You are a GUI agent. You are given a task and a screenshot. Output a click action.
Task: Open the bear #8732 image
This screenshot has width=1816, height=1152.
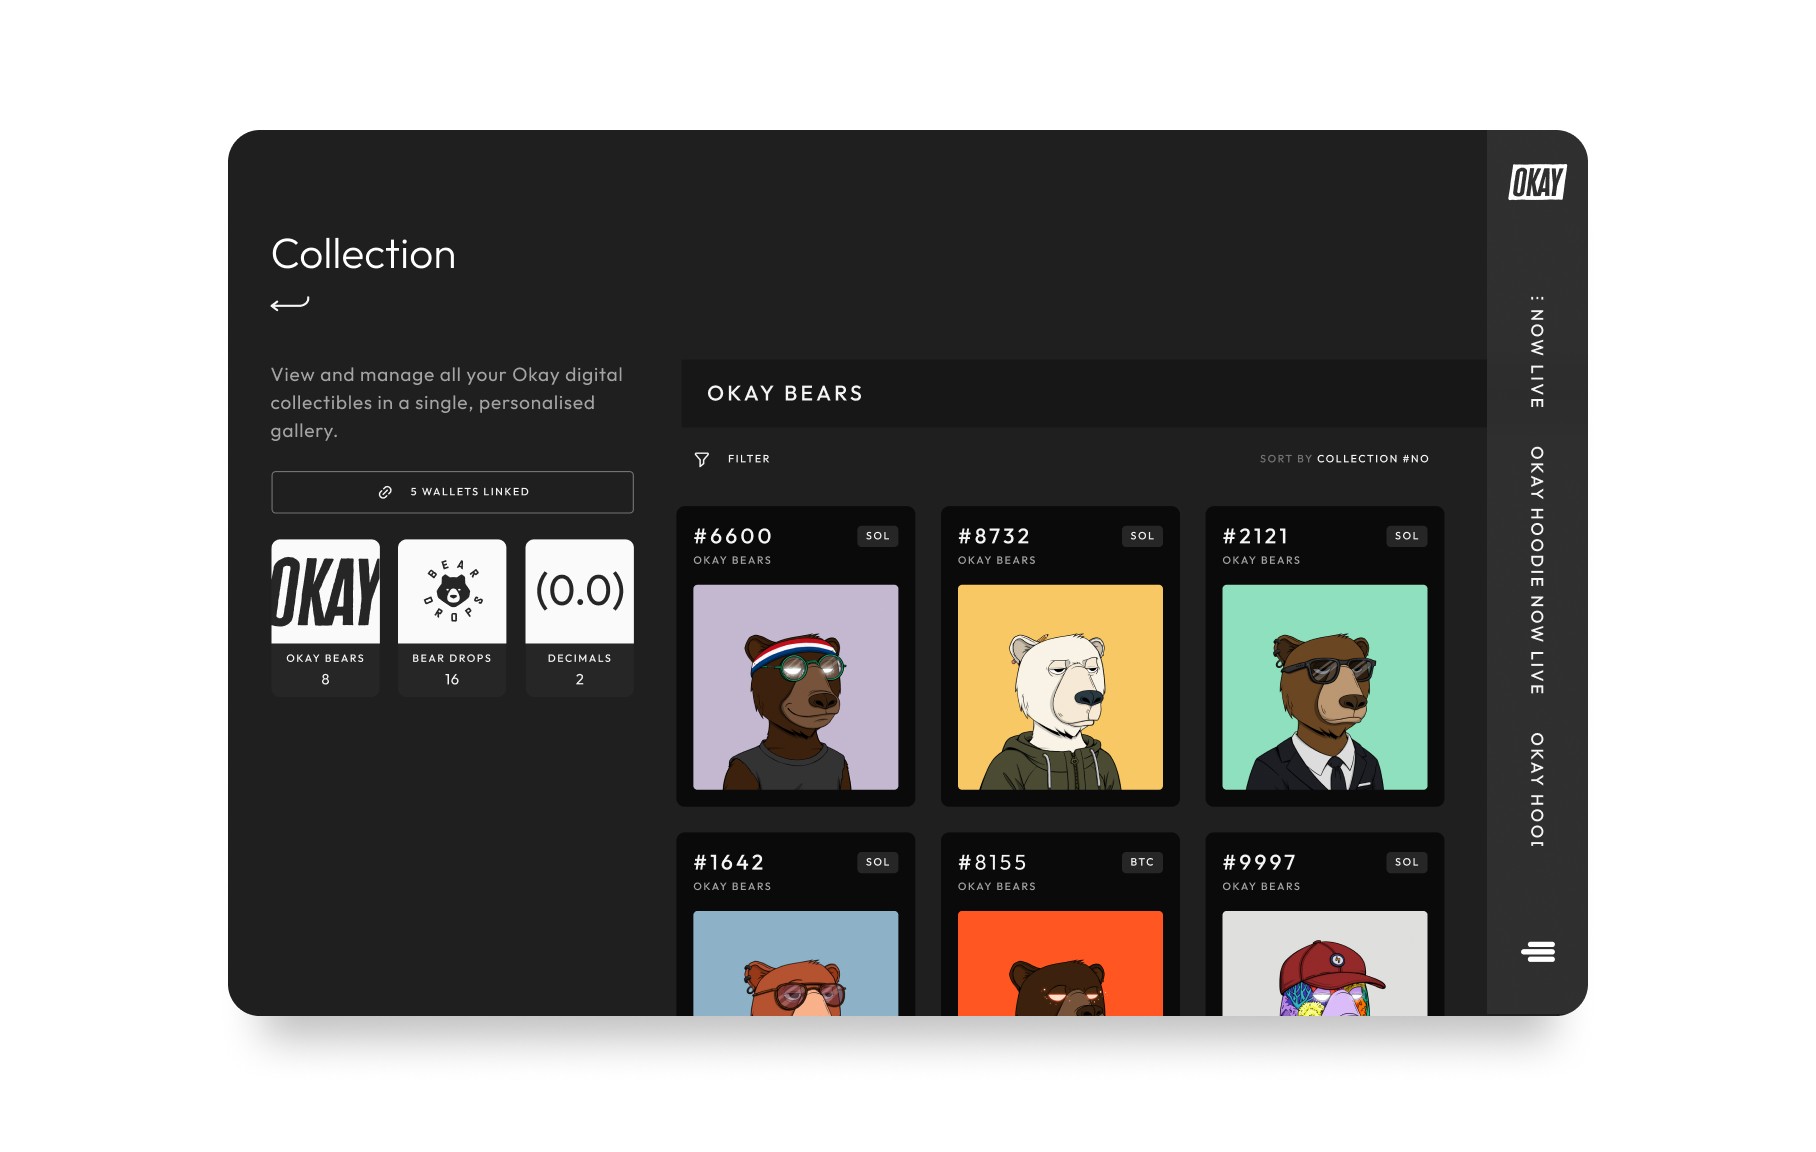click(1060, 687)
